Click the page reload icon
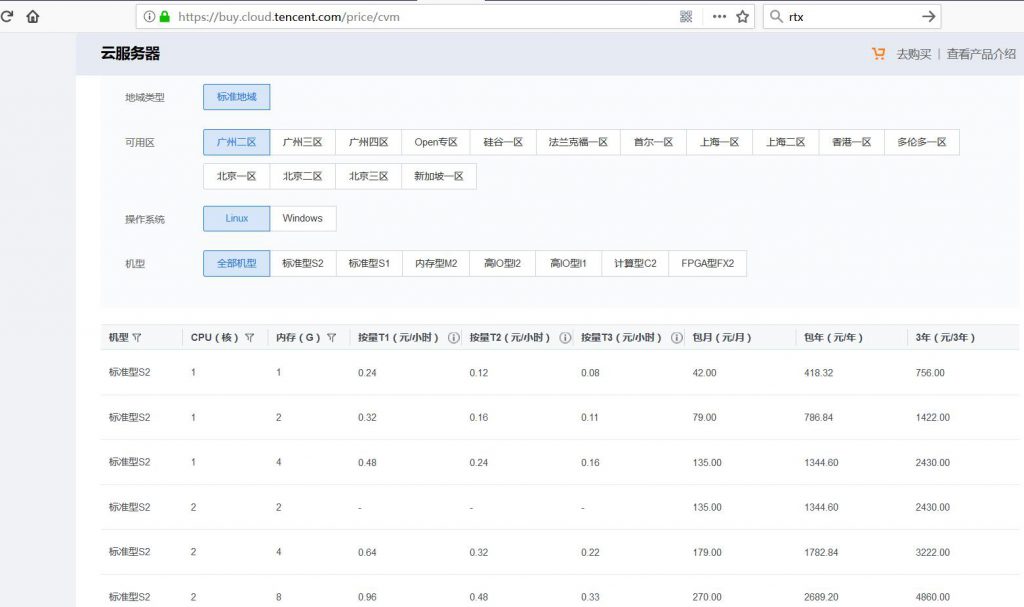The image size is (1024, 607). point(8,16)
